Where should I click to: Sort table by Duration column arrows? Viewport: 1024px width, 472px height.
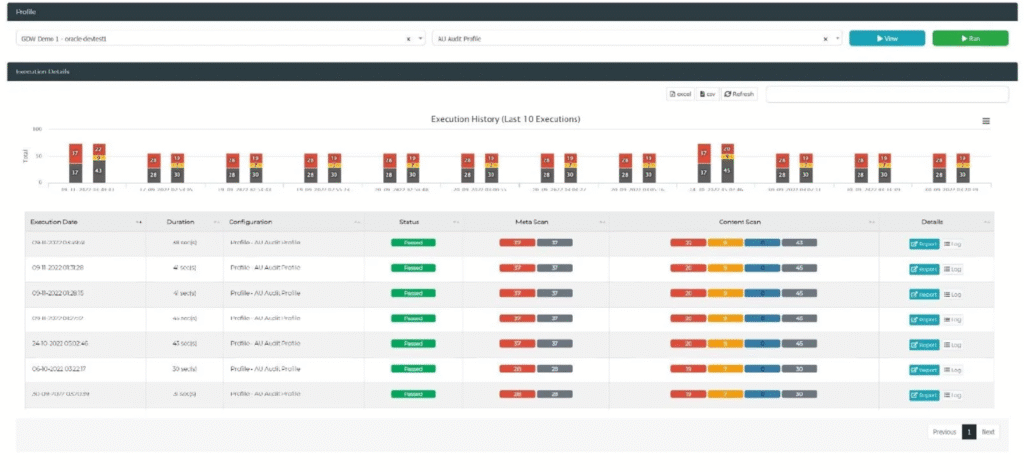[x=216, y=223]
